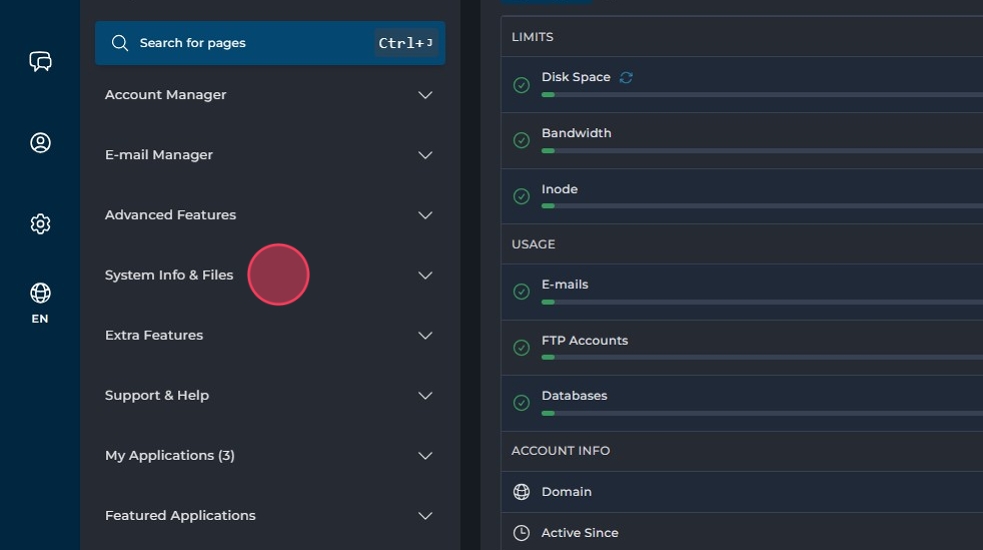
Task: Open the Advanced Features menu
Action: [x=171, y=215]
